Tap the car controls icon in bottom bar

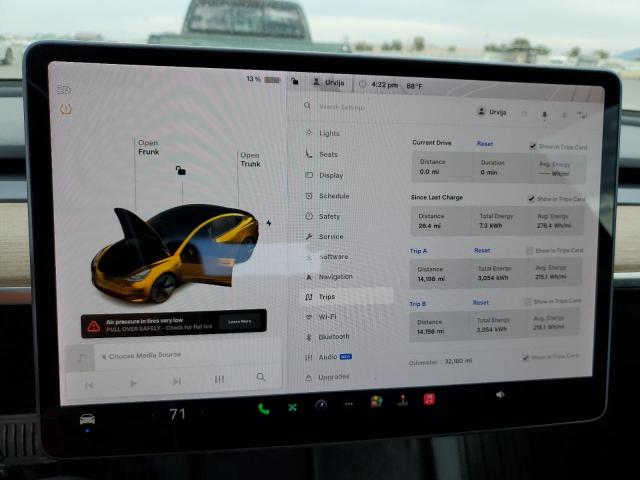pos(87,419)
